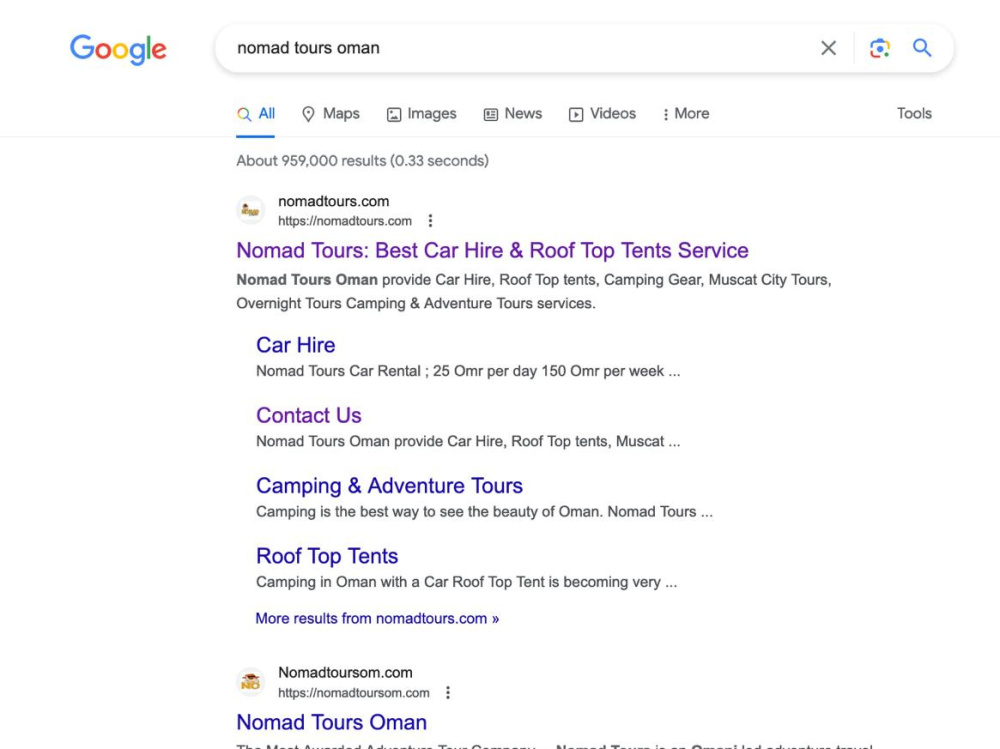
Task: Open the Contact Us sitelink
Action: 309,415
